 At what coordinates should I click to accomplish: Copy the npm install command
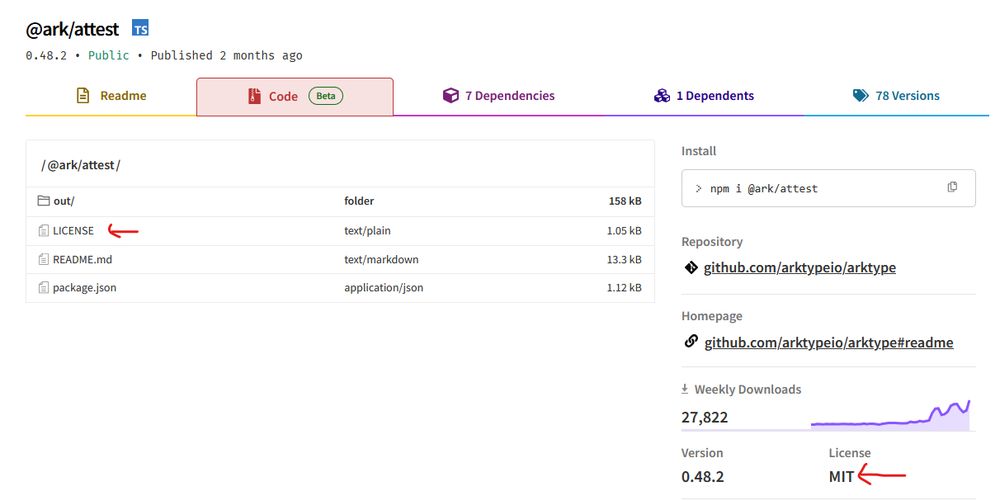point(952,187)
